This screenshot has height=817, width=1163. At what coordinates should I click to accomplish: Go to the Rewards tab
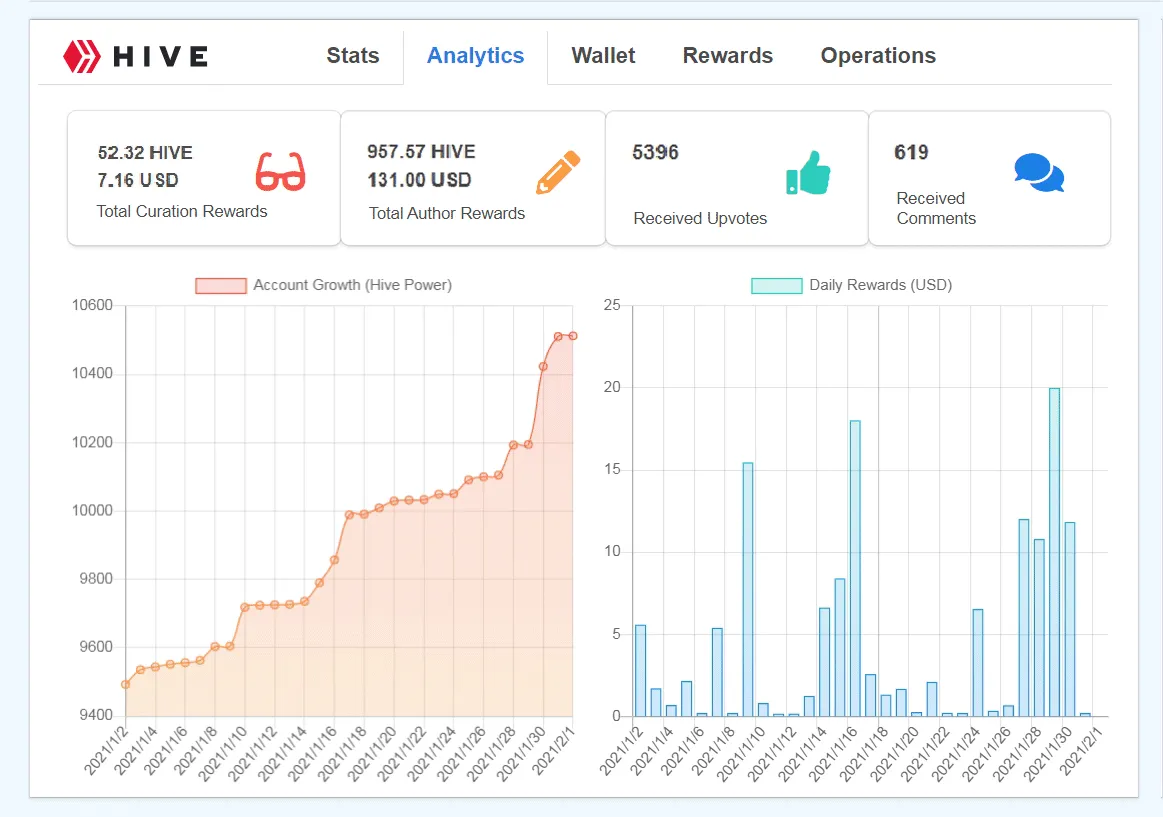tap(728, 56)
